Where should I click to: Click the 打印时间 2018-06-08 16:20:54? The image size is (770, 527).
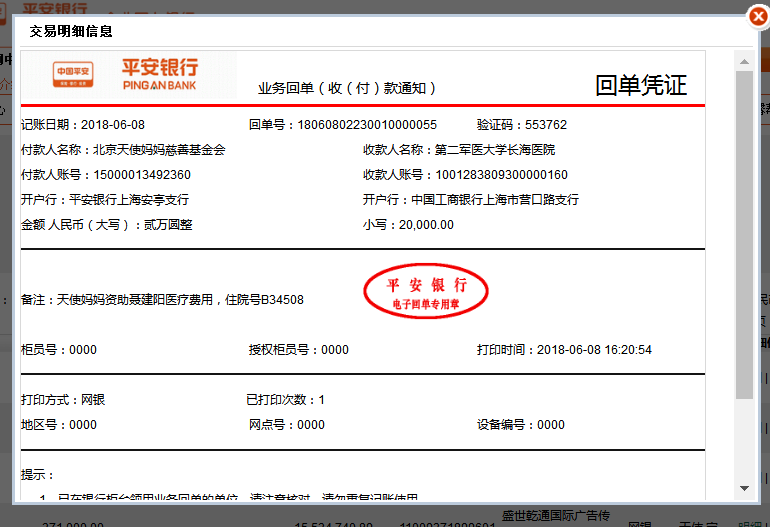[x=564, y=350]
